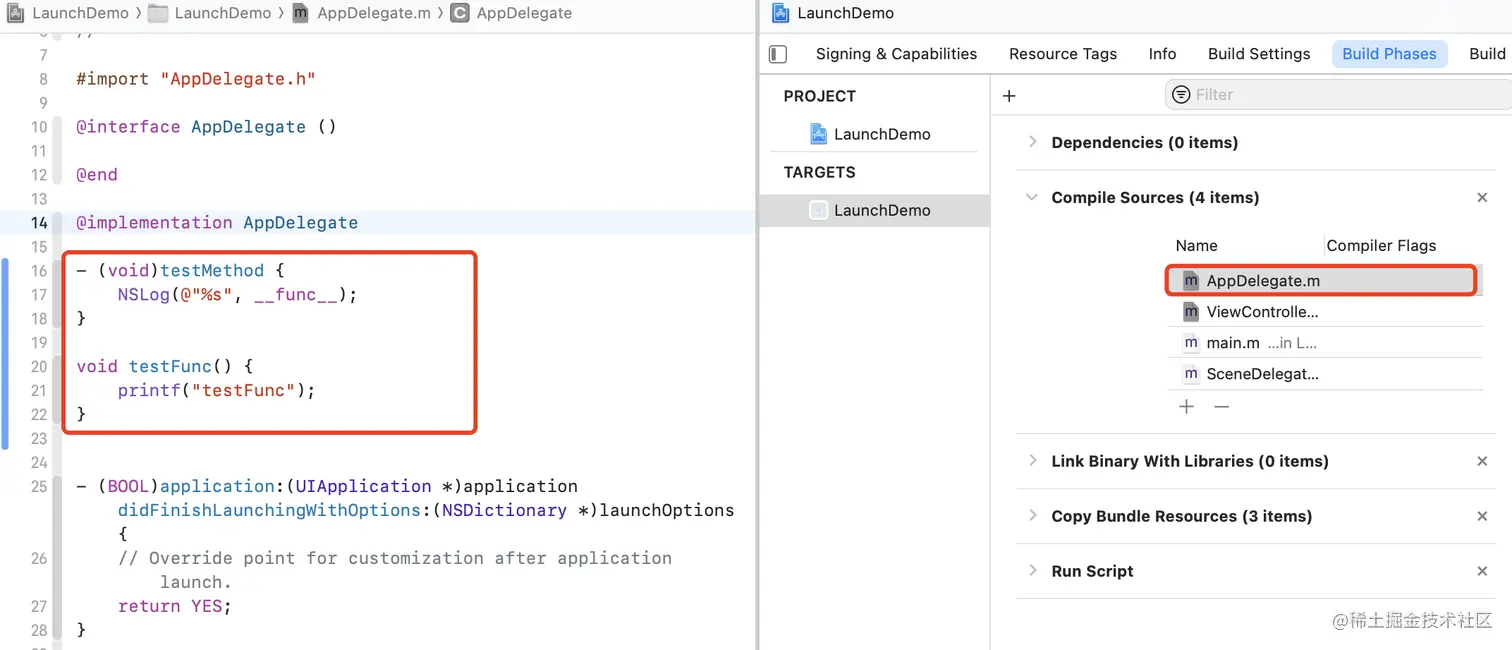The height and width of the screenshot is (650, 1512).
Task: Click the Dependencies (0 items) title
Action: [1144, 142]
